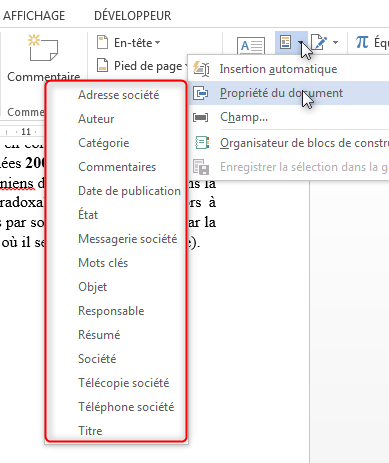Click the Propriété du document icon
389x463 pixels.
201,93
